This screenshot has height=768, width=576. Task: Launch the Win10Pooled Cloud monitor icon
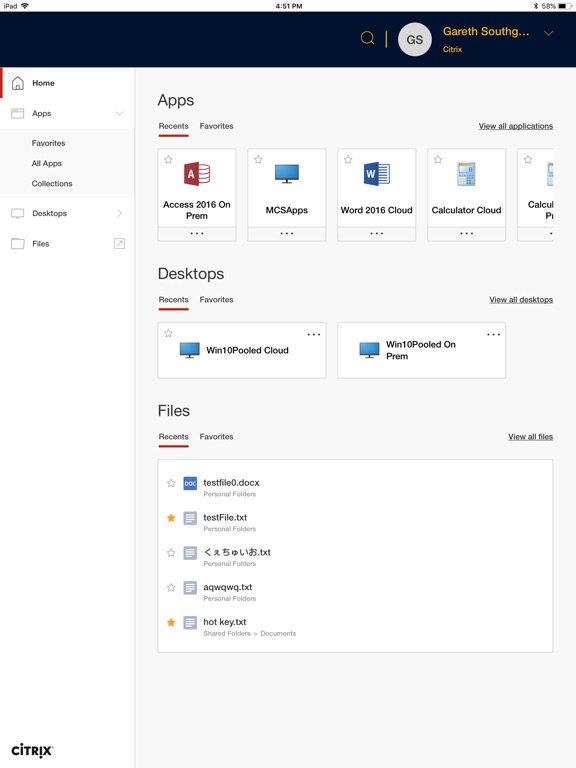point(190,350)
